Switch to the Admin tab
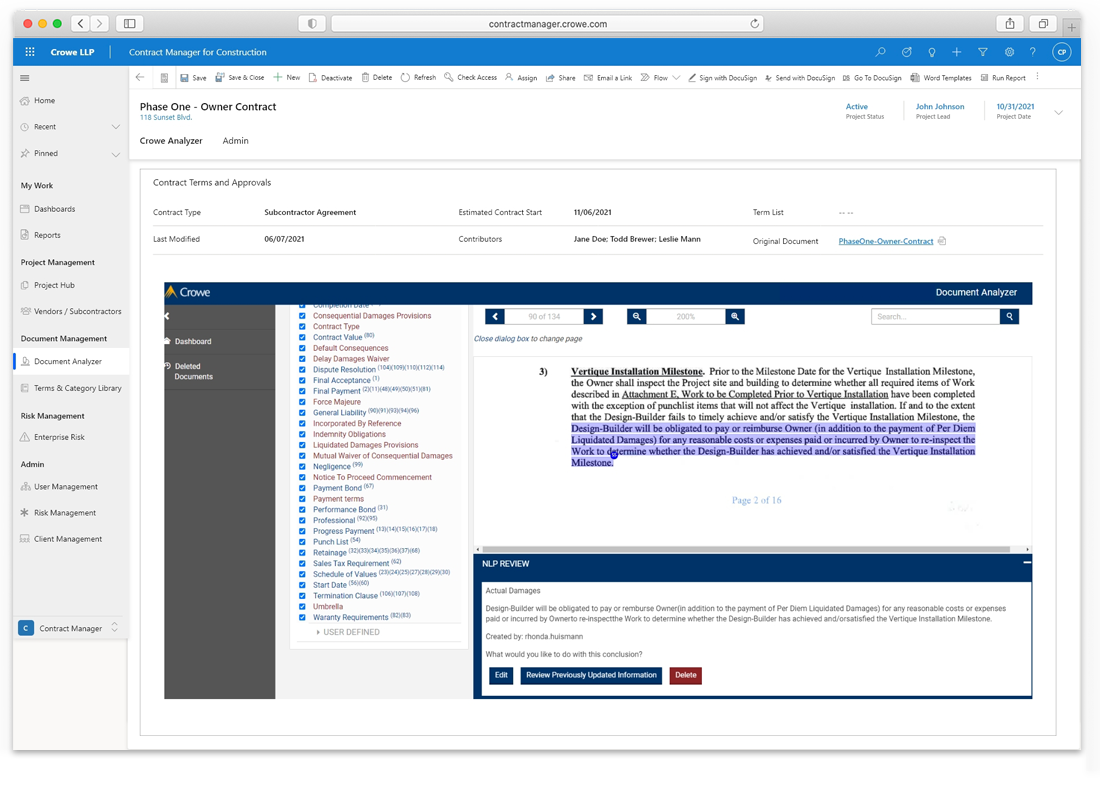Screen dimensions: 1100x800 pos(235,141)
